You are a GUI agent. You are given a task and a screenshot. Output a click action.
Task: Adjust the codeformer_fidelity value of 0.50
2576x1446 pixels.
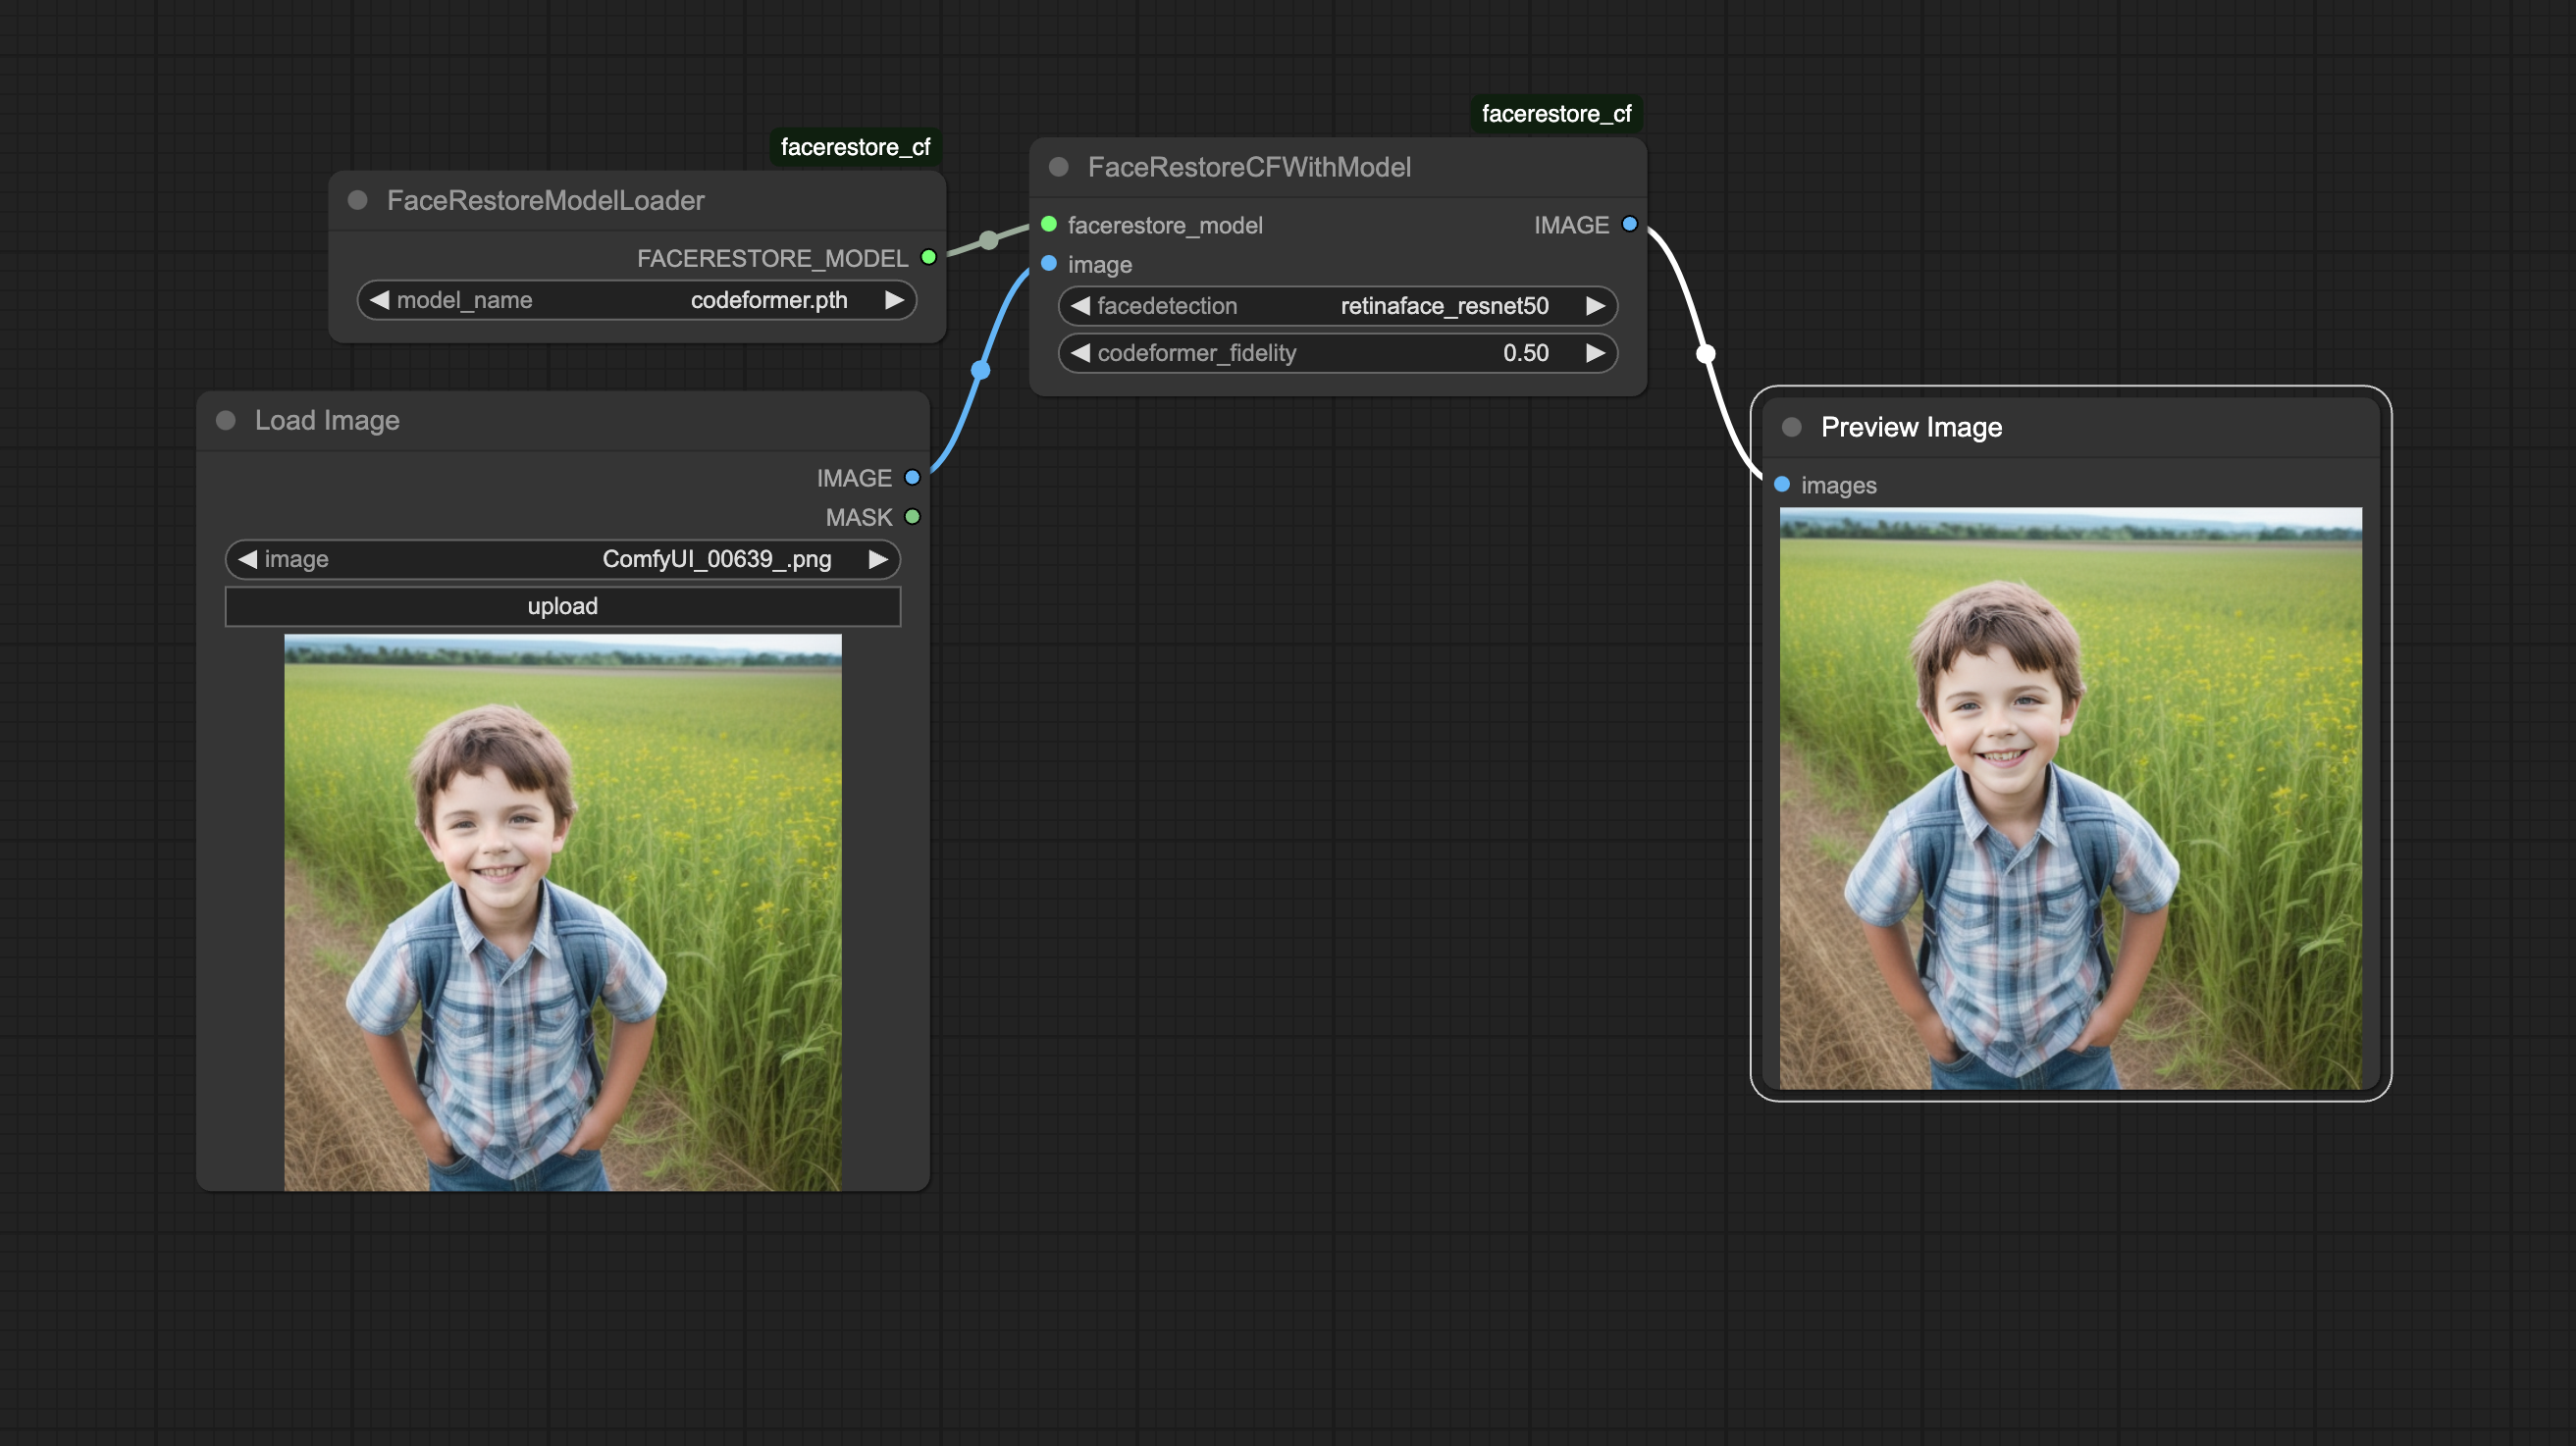tap(1526, 352)
